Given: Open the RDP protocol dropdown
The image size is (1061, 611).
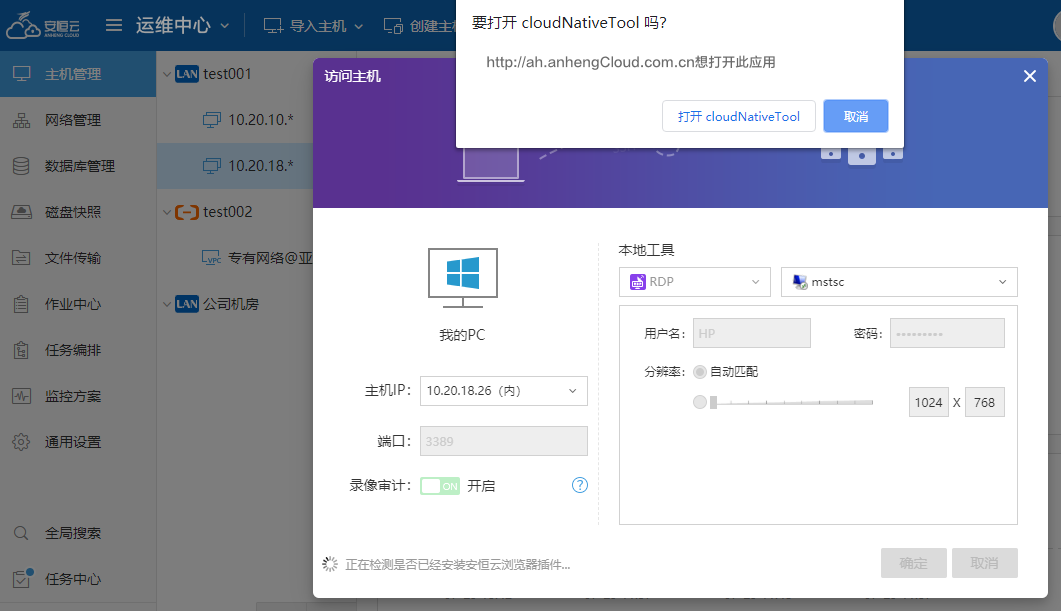Looking at the screenshot, I should coord(694,281).
